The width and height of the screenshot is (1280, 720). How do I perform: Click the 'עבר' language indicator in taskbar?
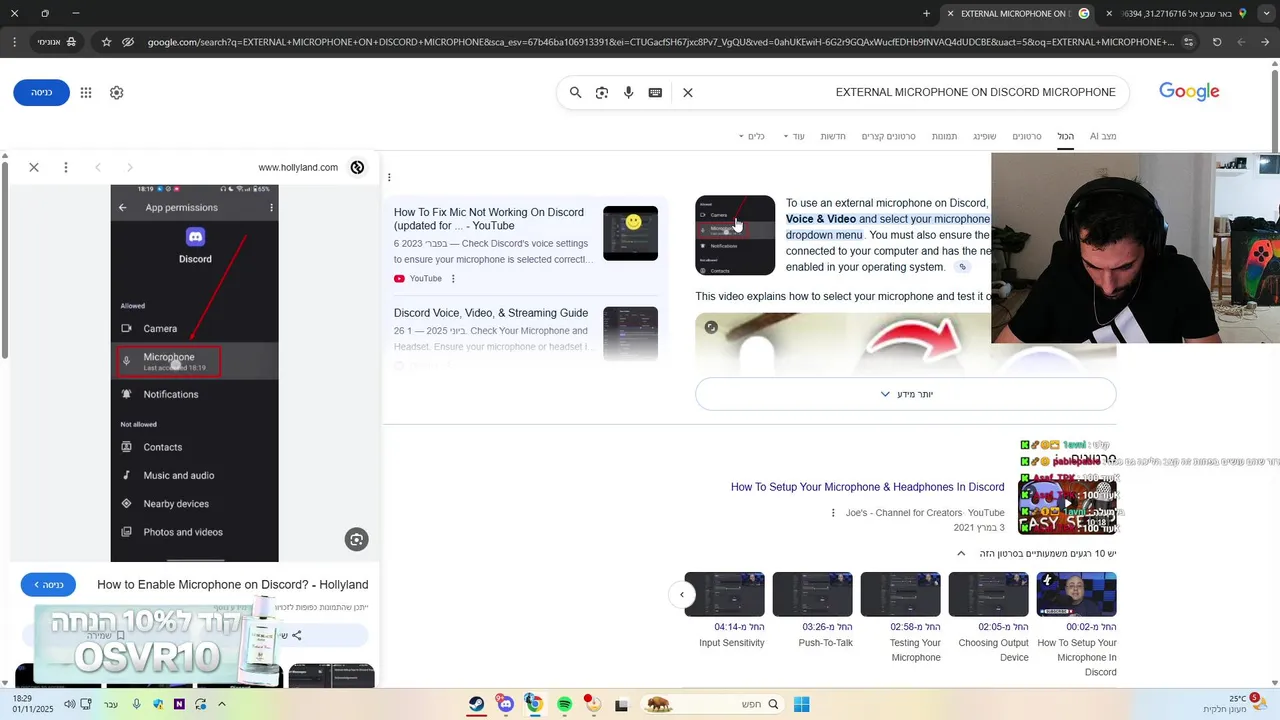coord(111,704)
